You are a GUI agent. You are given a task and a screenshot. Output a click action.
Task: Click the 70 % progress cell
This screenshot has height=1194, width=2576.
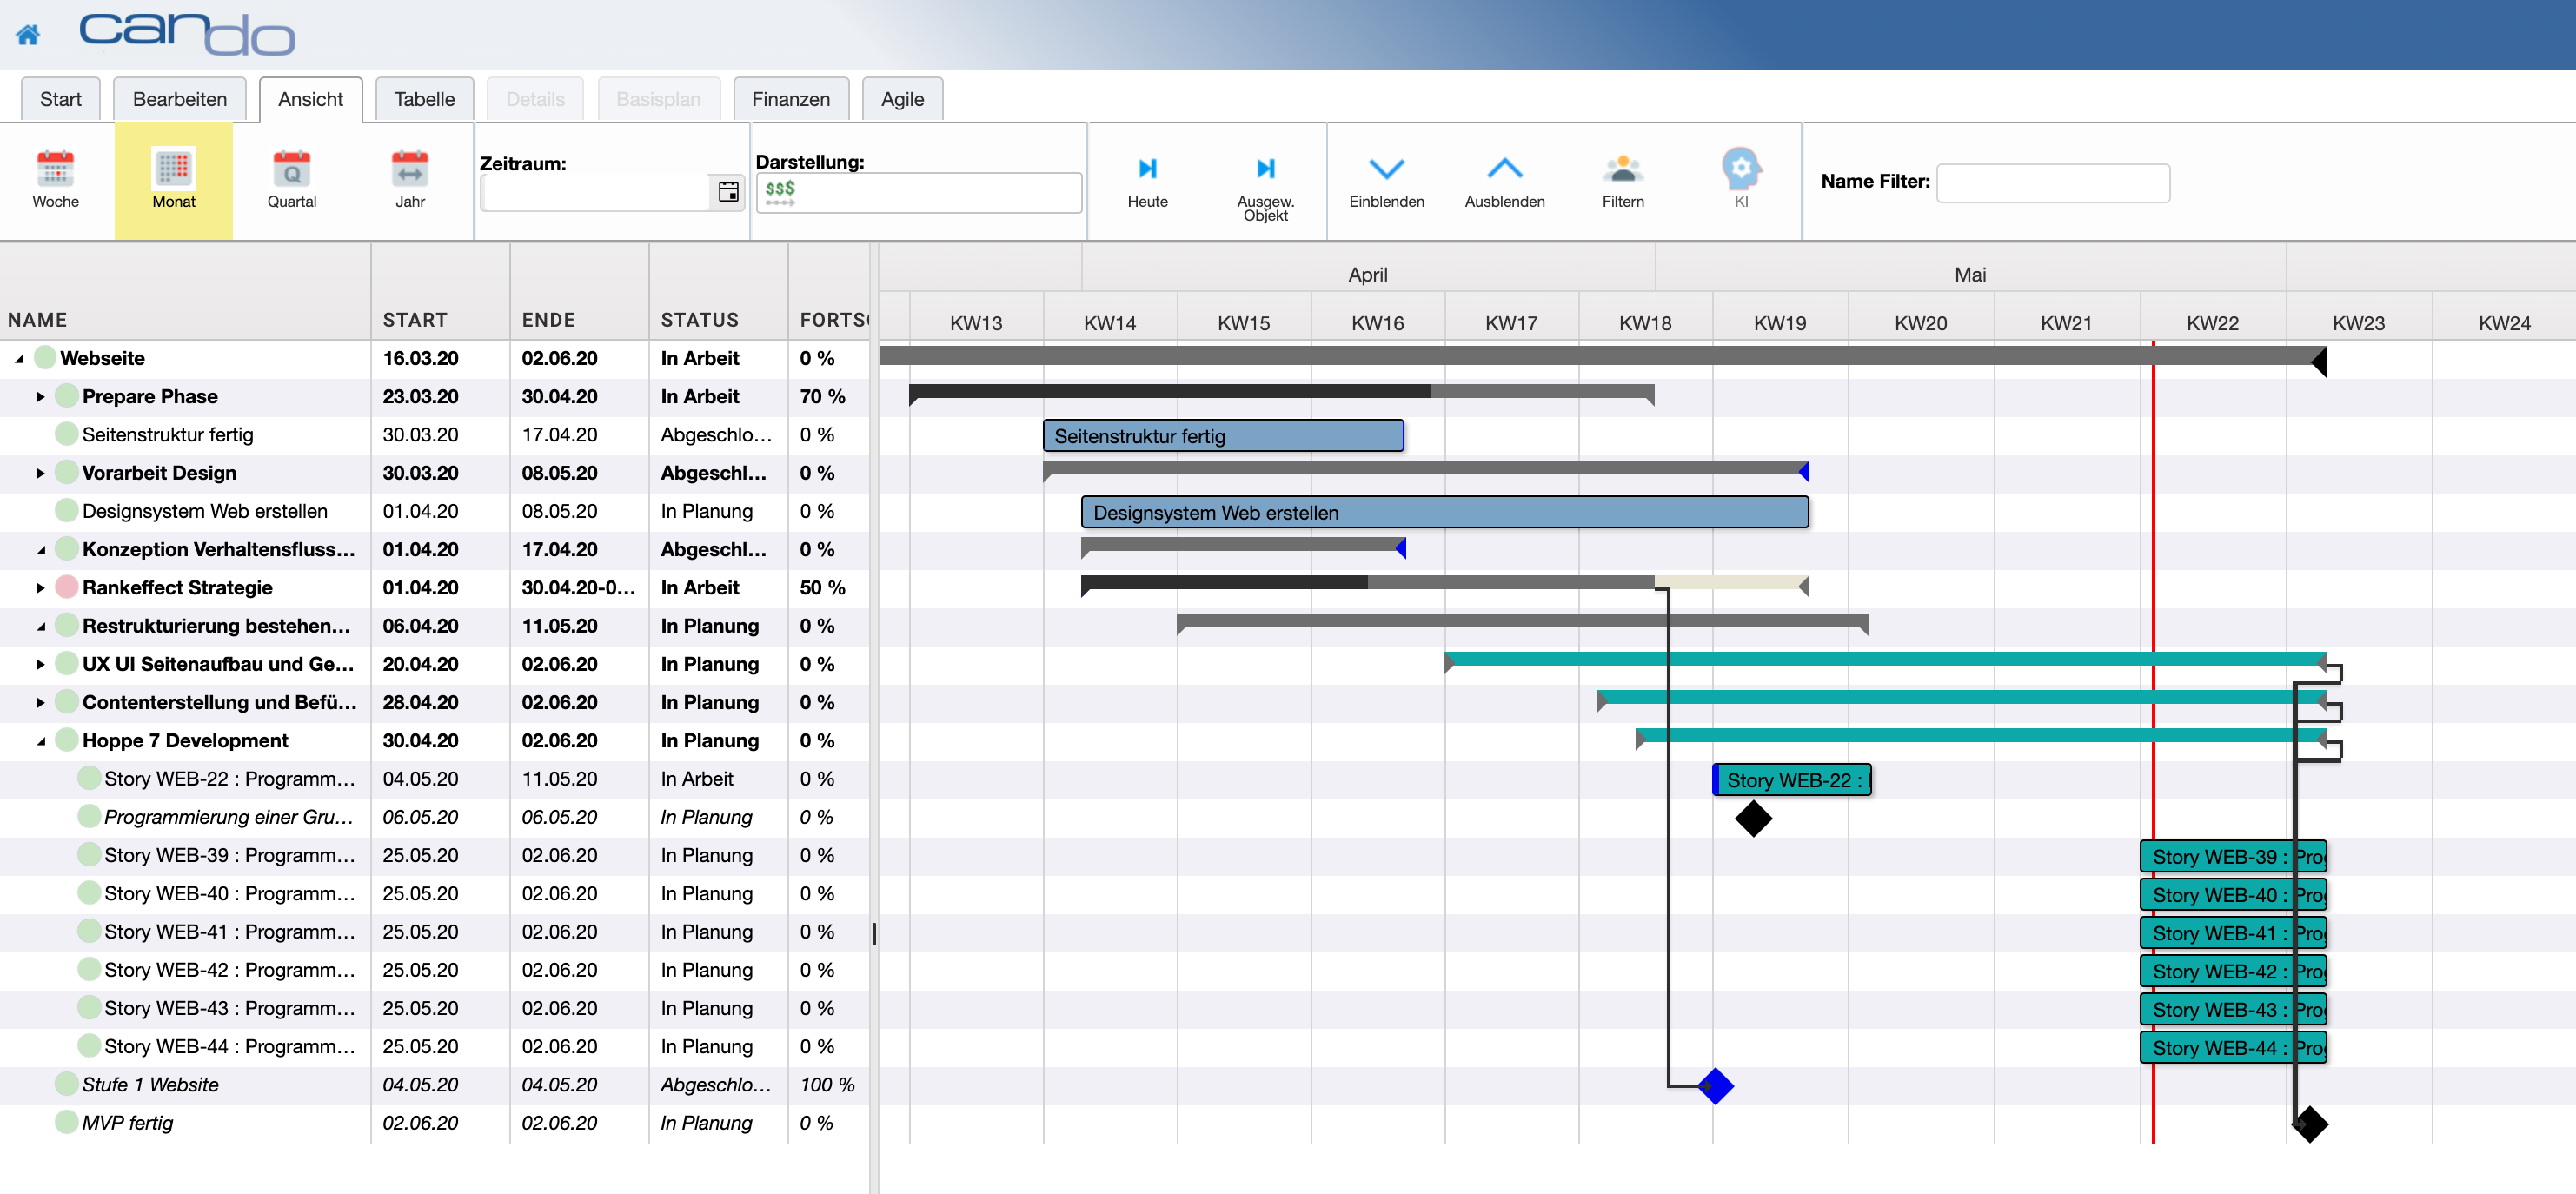click(x=822, y=396)
